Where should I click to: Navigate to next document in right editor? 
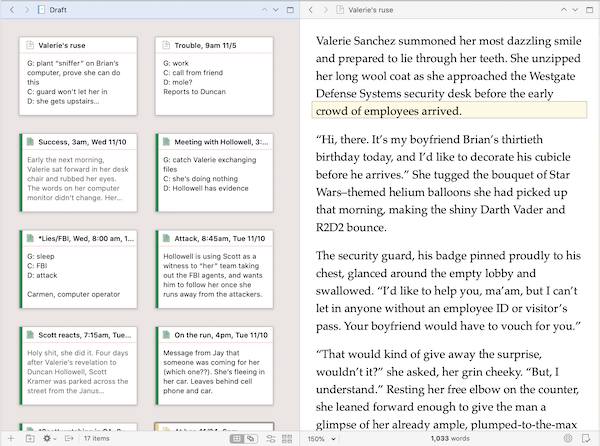coord(575,10)
